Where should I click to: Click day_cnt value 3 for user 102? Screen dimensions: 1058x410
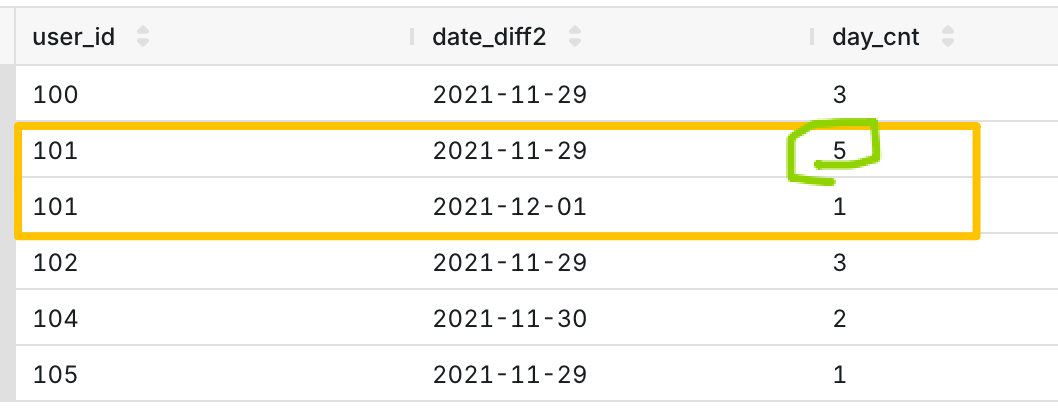click(x=839, y=263)
